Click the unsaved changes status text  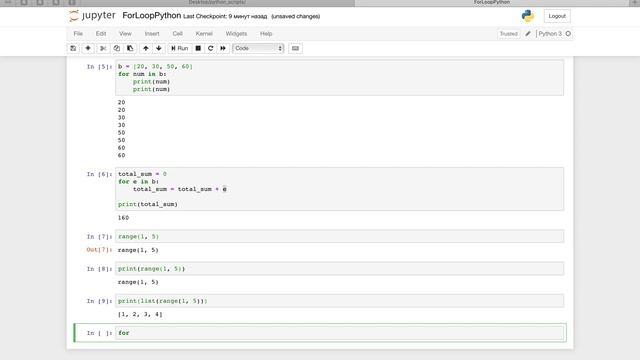[x=296, y=16]
